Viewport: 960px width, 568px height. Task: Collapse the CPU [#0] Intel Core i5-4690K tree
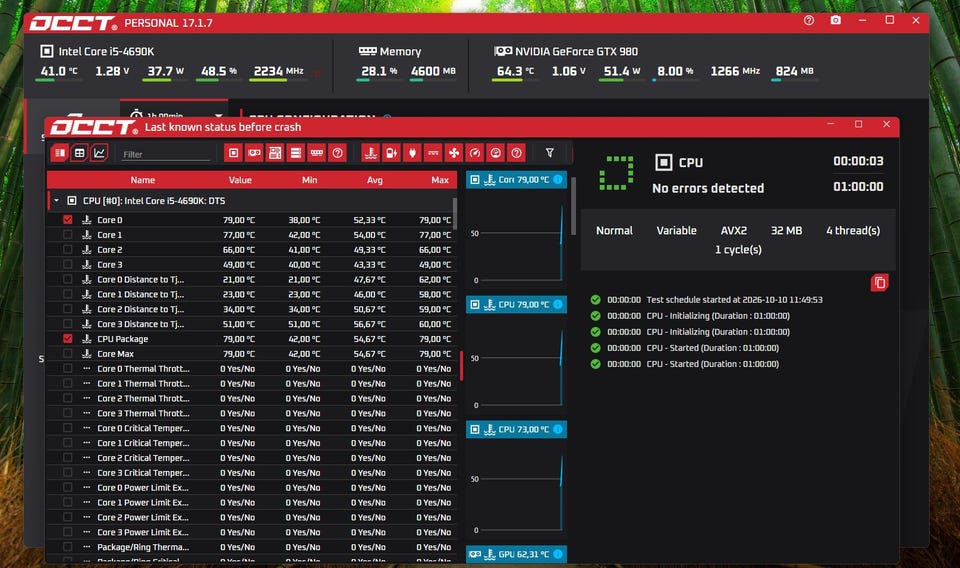[x=56, y=201]
